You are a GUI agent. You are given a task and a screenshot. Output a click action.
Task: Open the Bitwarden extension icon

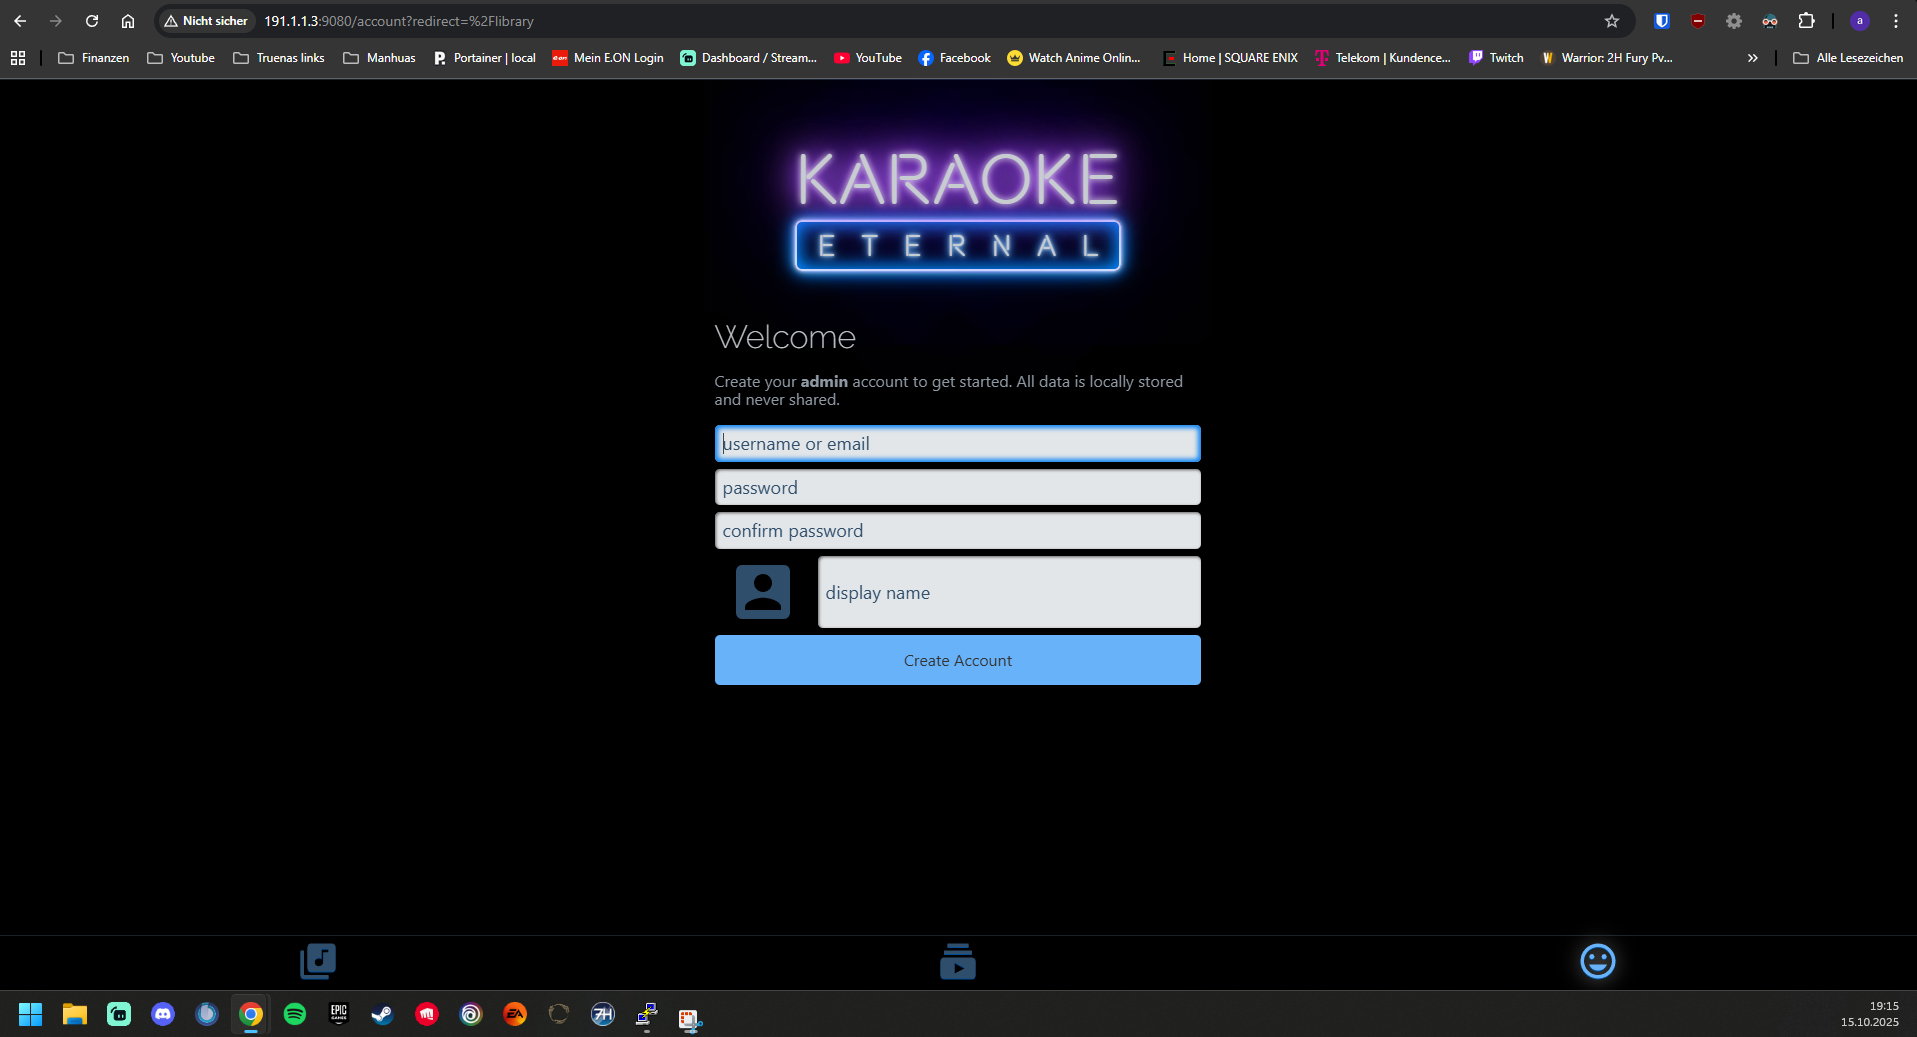(1661, 21)
